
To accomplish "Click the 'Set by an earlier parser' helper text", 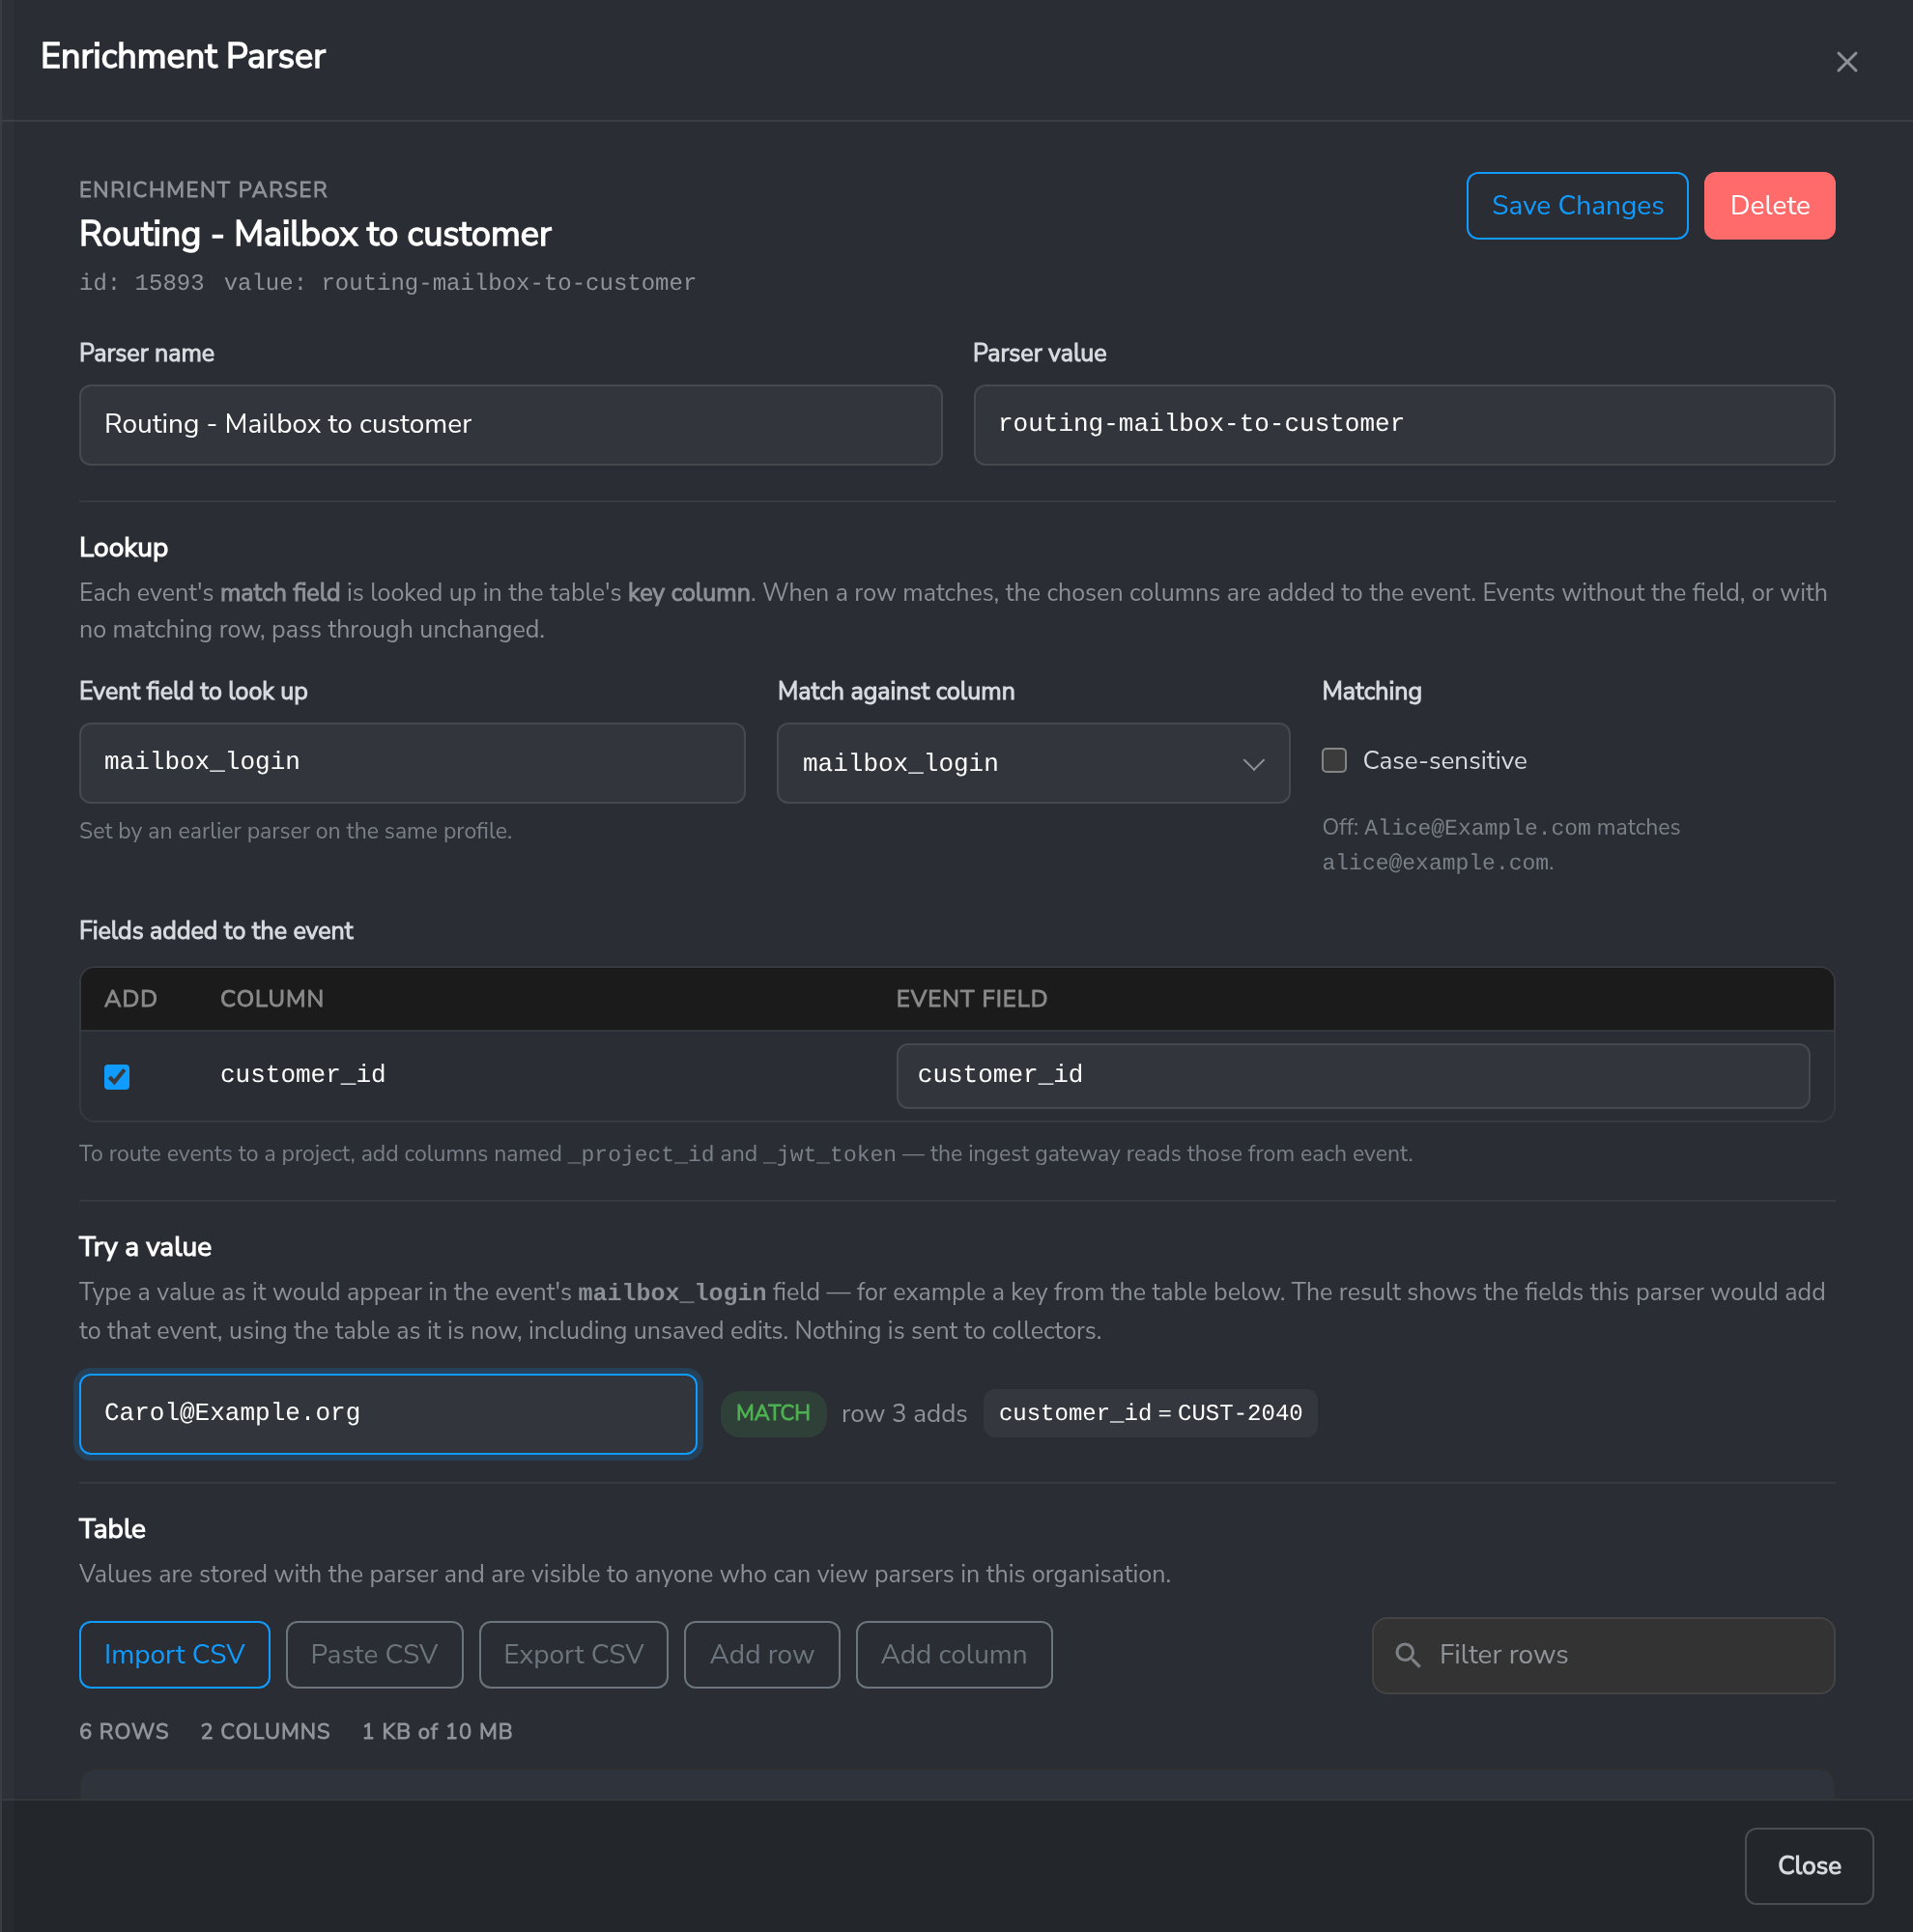I will click(295, 832).
